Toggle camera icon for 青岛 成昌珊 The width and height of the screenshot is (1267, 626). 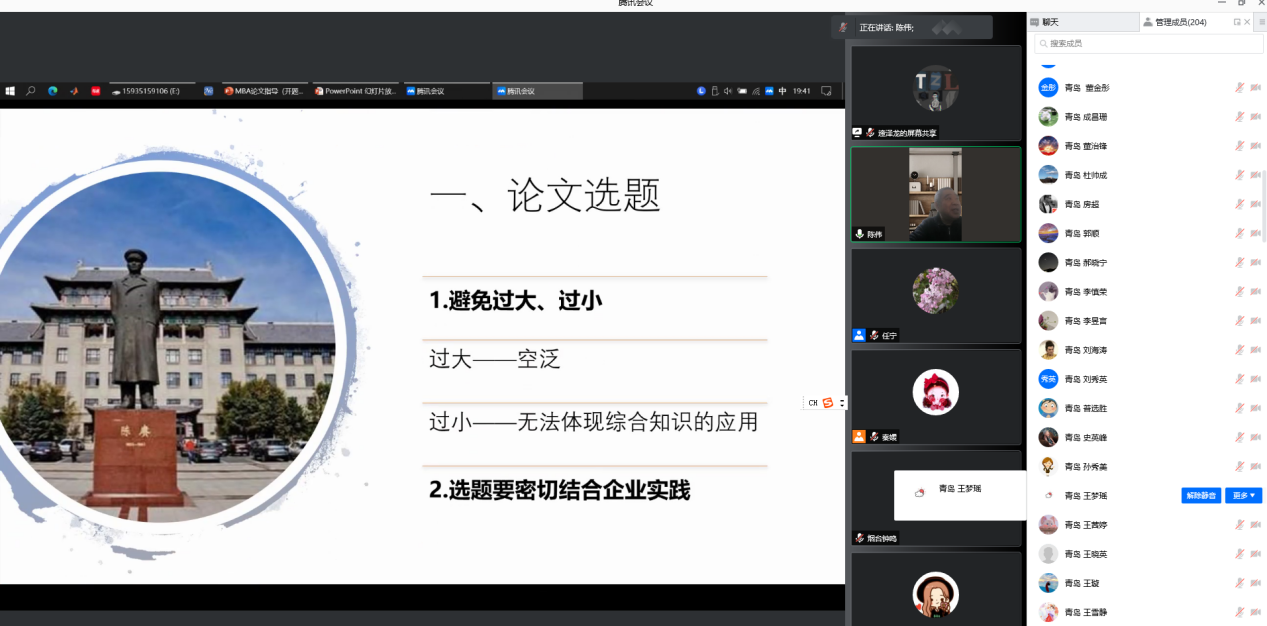[x=1255, y=117]
